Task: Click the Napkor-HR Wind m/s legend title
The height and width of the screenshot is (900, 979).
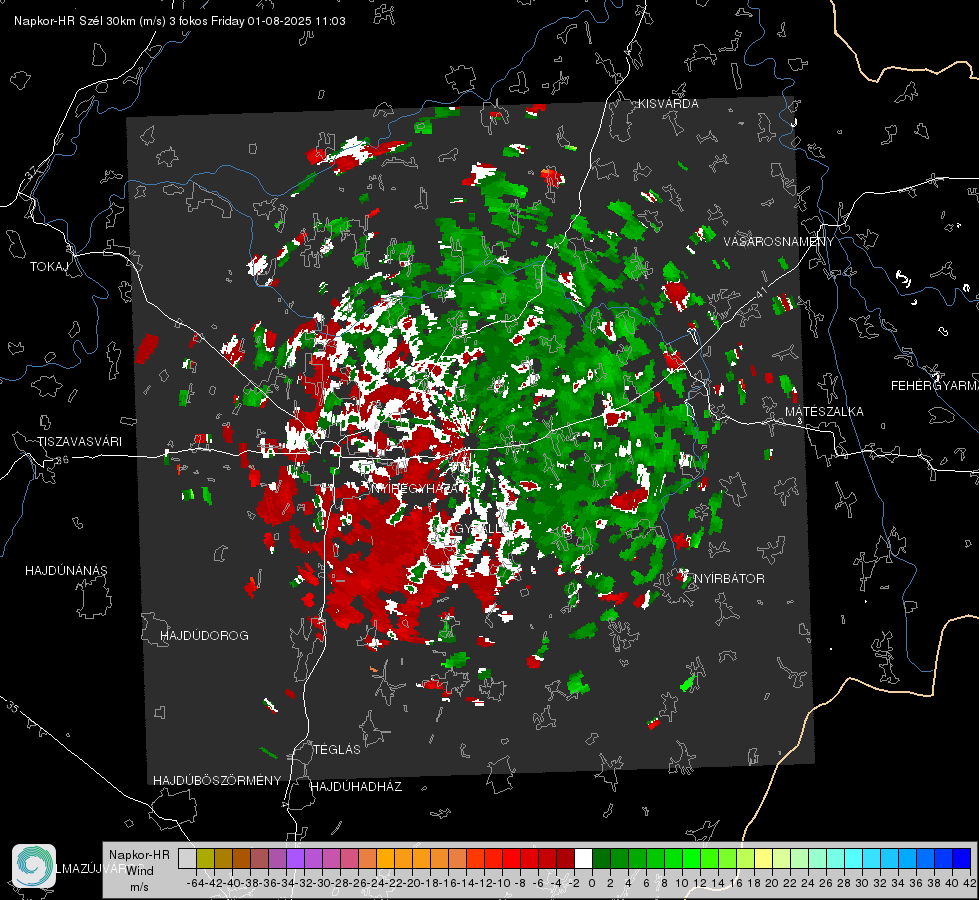Action: pos(139,871)
